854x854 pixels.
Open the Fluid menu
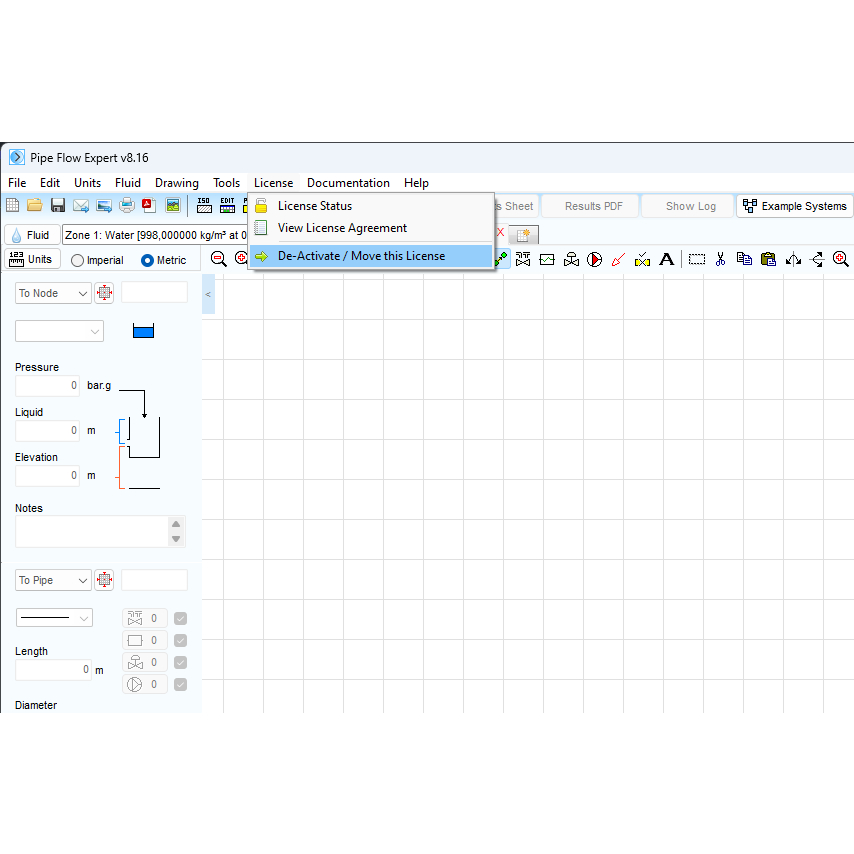[128, 183]
